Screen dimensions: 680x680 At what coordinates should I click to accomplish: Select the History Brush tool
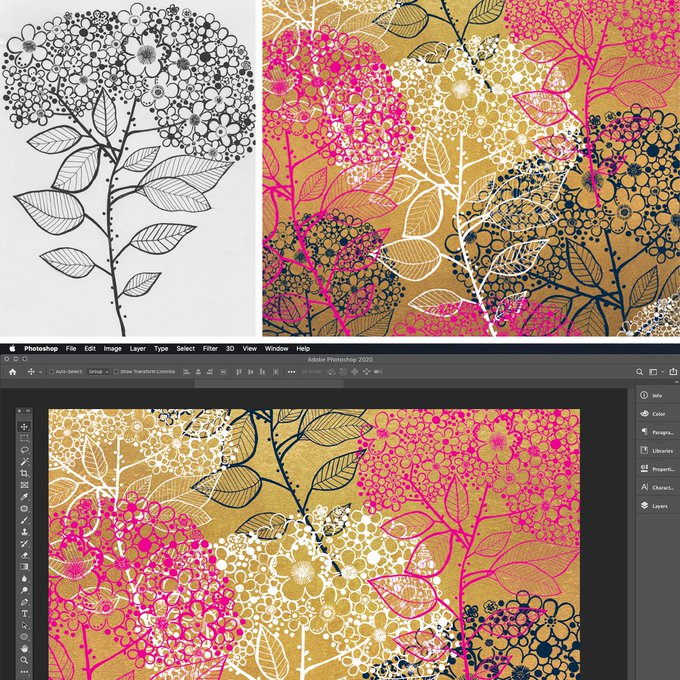pyautogui.click(x=24, y=544)
